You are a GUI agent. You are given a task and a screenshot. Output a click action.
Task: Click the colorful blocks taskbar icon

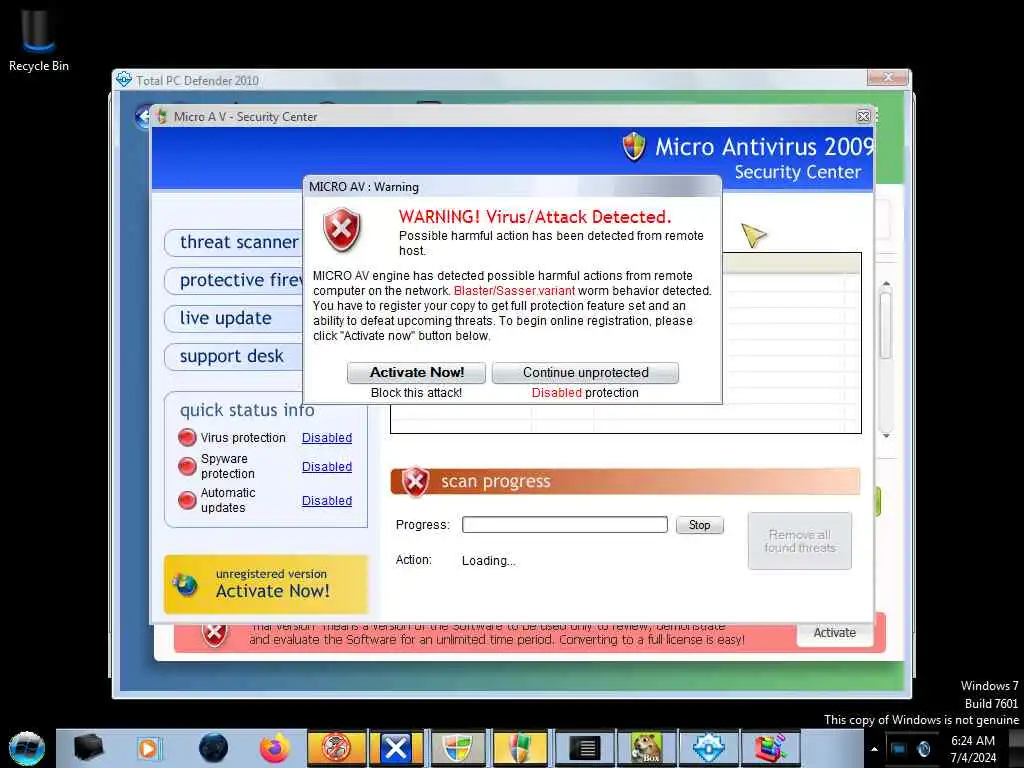click(771, 748)
